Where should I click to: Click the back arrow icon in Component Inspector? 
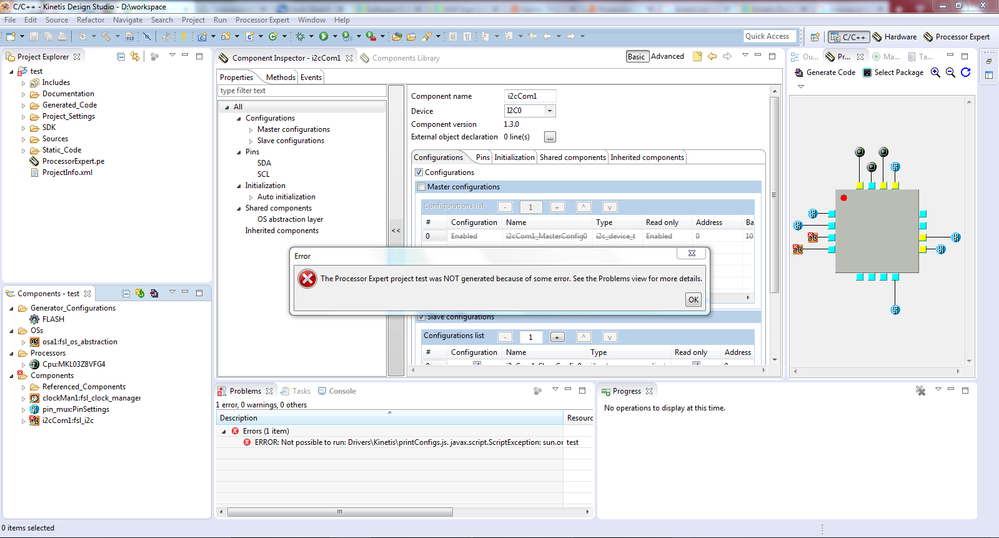click(712, 57)
